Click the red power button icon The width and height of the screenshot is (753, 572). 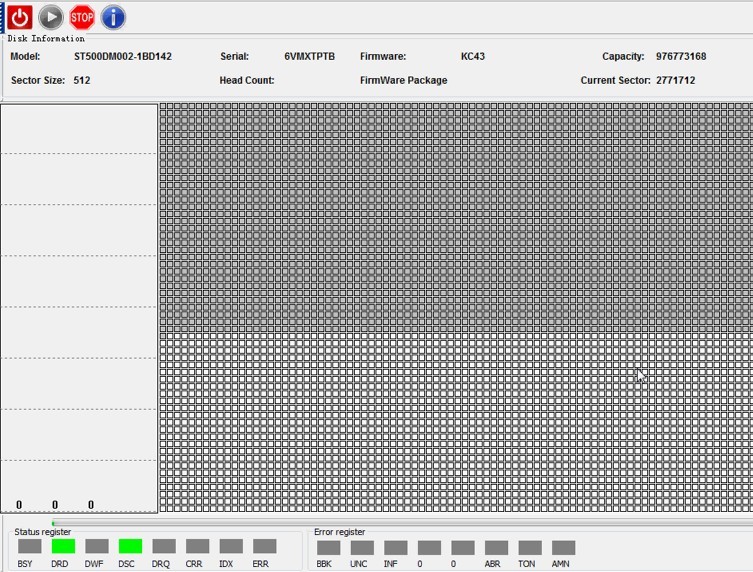tap(20, 18)
